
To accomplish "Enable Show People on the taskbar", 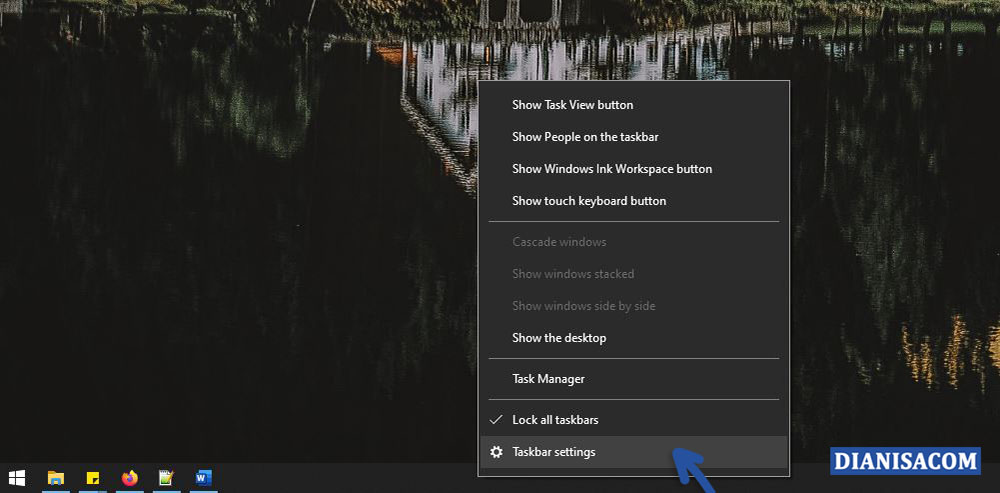I will pyautogui.click(x=634, y=136).
